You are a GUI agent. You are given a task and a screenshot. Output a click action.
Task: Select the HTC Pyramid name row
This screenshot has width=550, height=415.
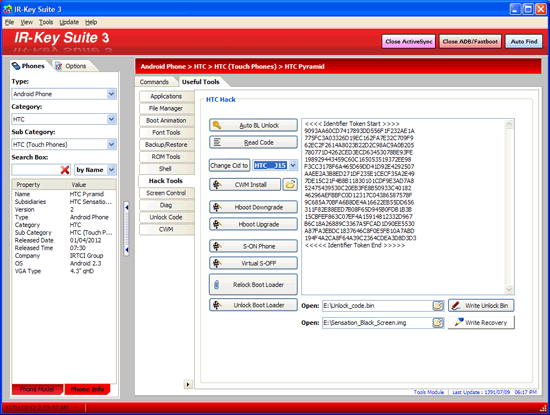pos(64,194)
